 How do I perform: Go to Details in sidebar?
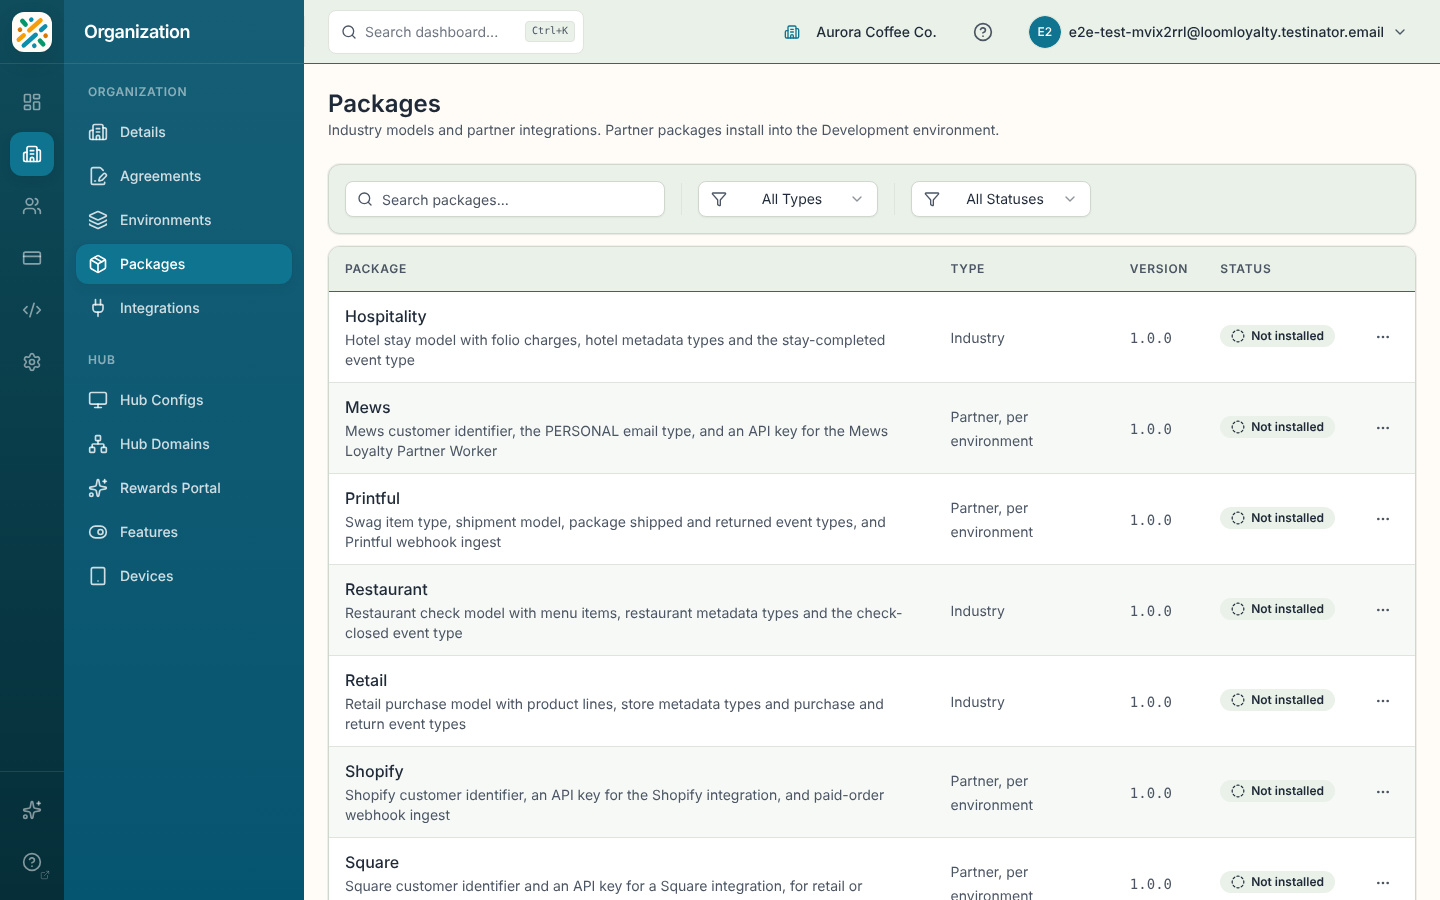pos(184,132)
